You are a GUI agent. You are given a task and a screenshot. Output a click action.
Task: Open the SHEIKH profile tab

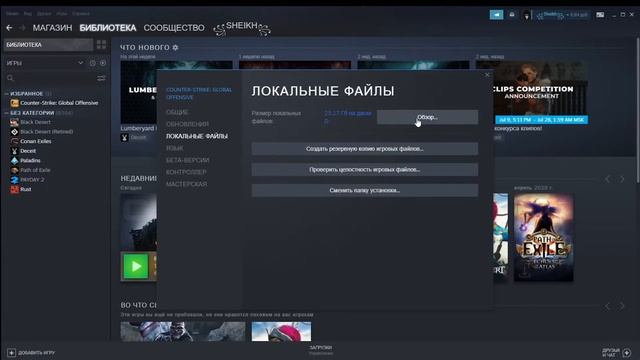tap(242, 28)
